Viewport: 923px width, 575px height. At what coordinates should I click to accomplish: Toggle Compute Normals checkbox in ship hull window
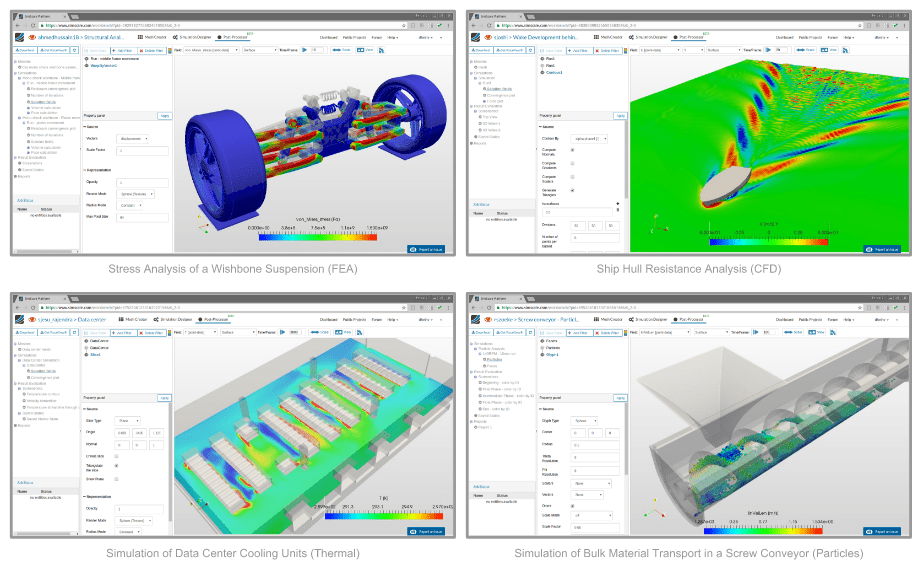tap(572, 151)
